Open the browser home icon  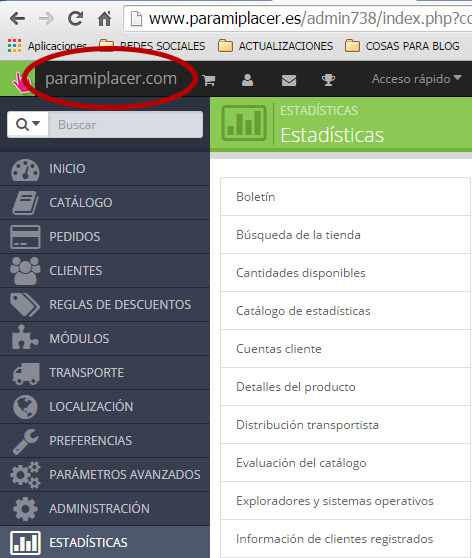point(104,19)
